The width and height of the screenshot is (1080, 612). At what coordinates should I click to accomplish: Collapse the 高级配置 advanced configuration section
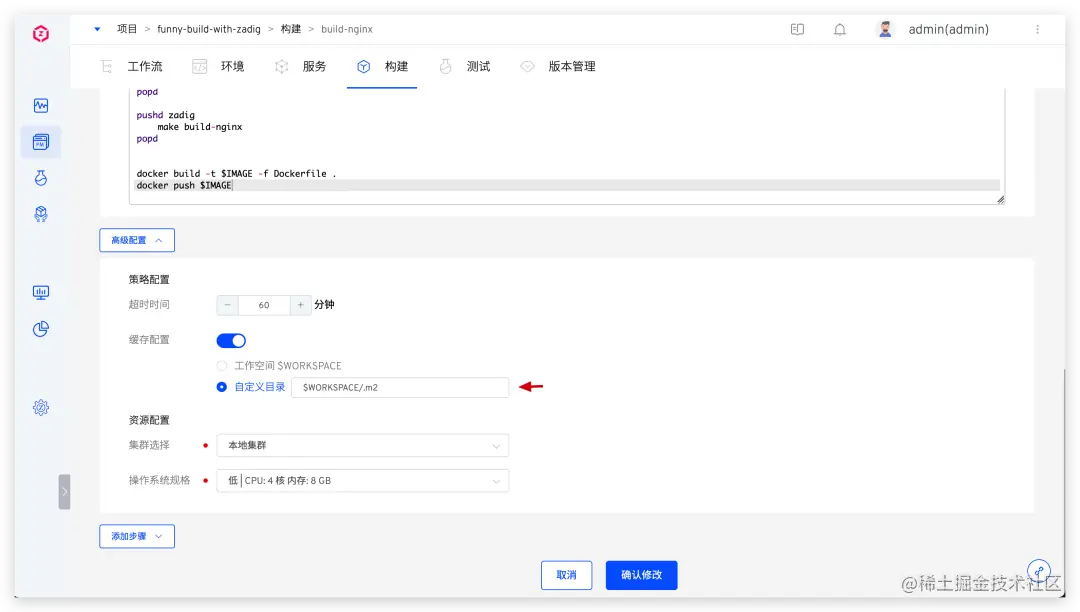point(136,240)
